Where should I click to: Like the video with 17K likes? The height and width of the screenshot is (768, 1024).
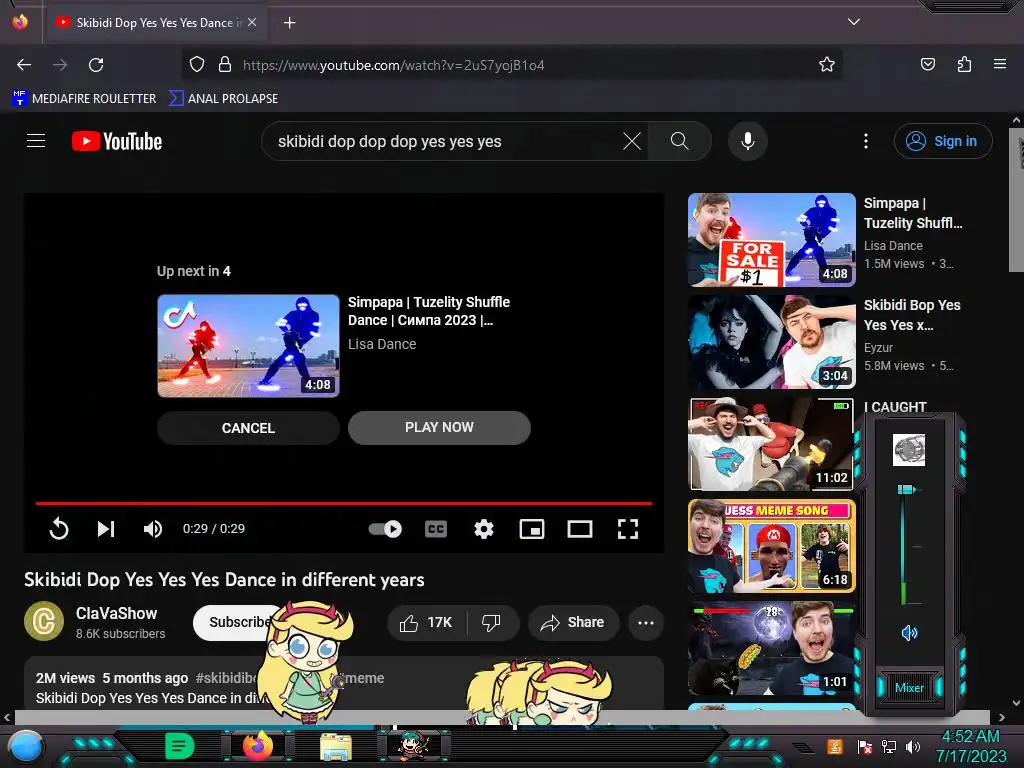pyautogui.click(x=426, y=622)
